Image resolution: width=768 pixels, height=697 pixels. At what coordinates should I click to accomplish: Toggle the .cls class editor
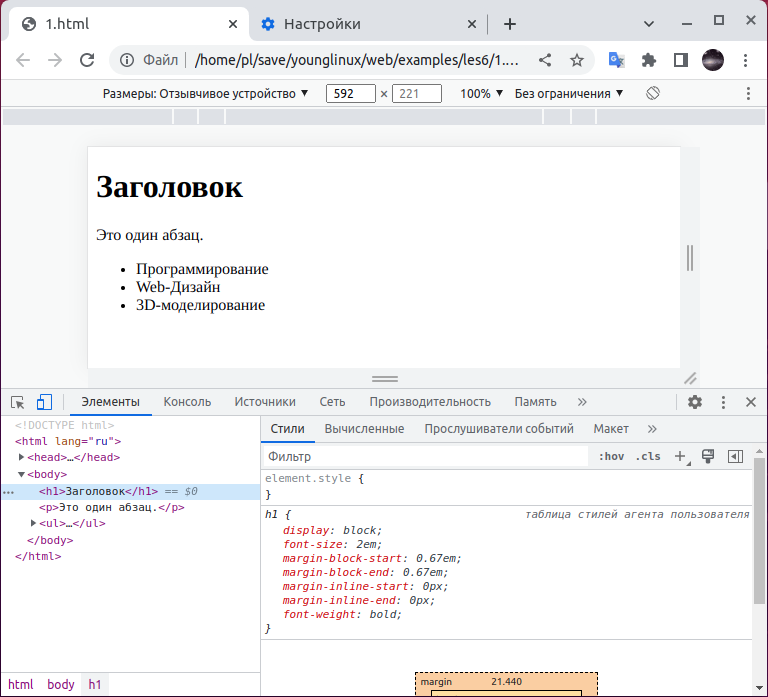tap(648, 457)
